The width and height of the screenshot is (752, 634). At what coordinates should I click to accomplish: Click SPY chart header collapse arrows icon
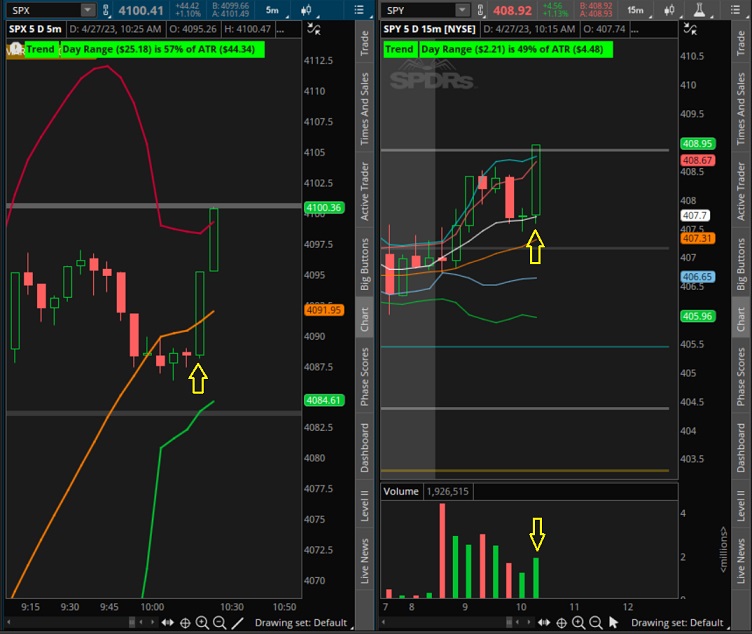(x=690, y=29)
